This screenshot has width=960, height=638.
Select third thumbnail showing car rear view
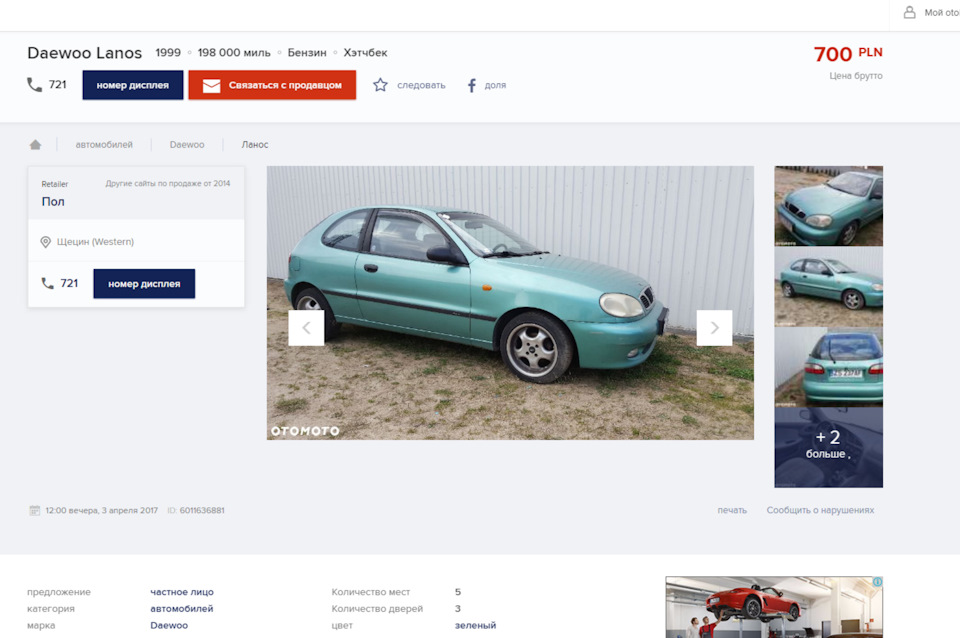point(828,367)
